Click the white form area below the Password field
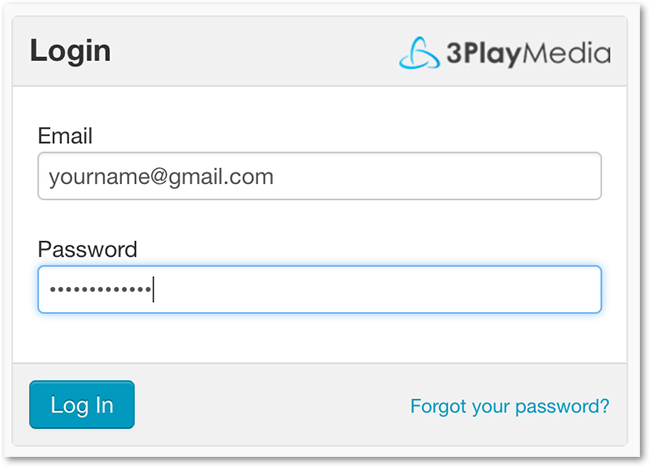Screen dimensions: 650x467 tap(319, 338)
